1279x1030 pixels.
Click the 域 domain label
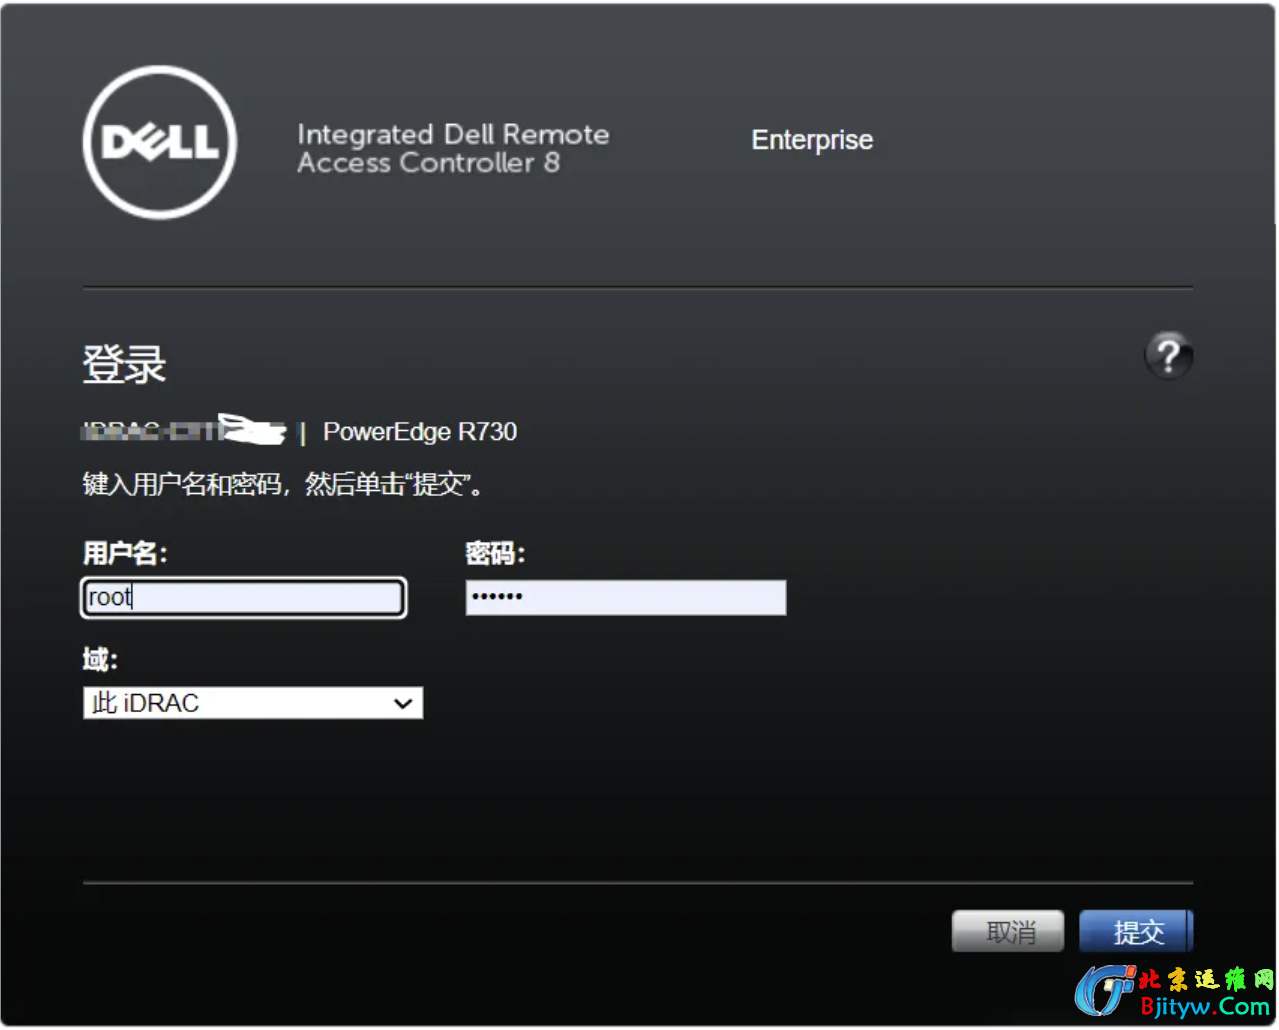click(100, 659)
